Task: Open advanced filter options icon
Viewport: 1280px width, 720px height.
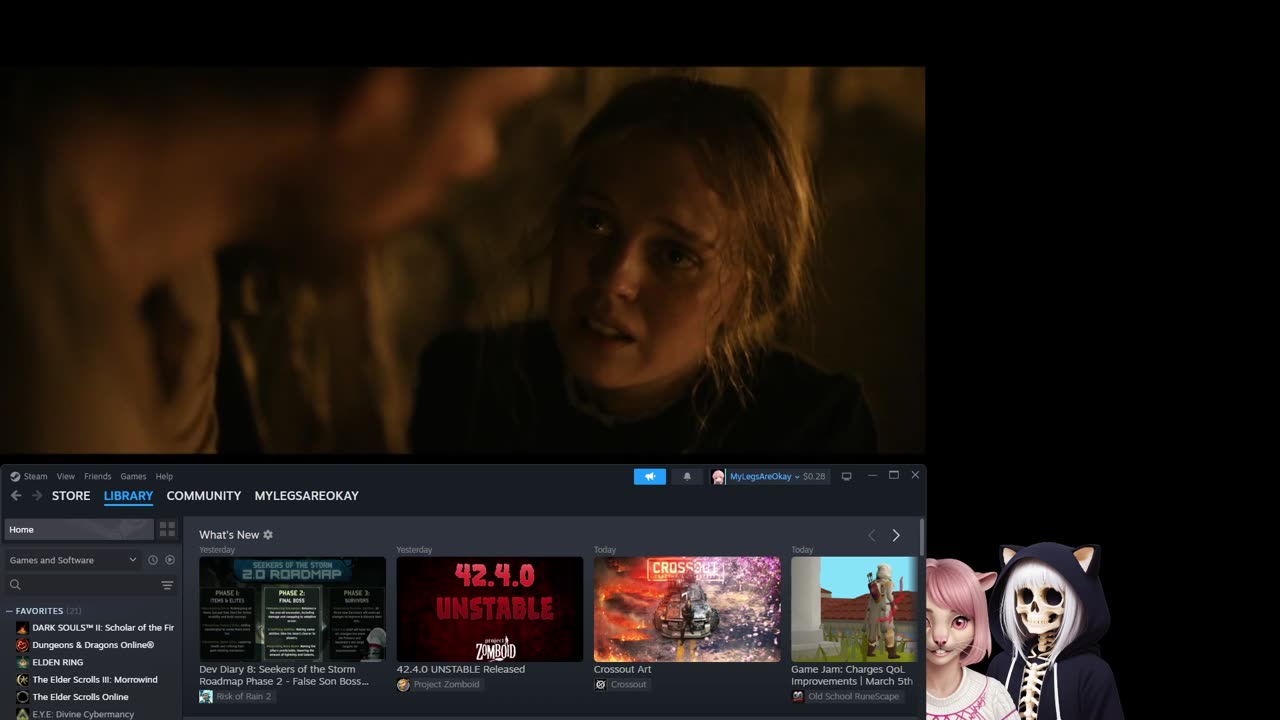Action: pyautogui.click(x=167, y=585)
